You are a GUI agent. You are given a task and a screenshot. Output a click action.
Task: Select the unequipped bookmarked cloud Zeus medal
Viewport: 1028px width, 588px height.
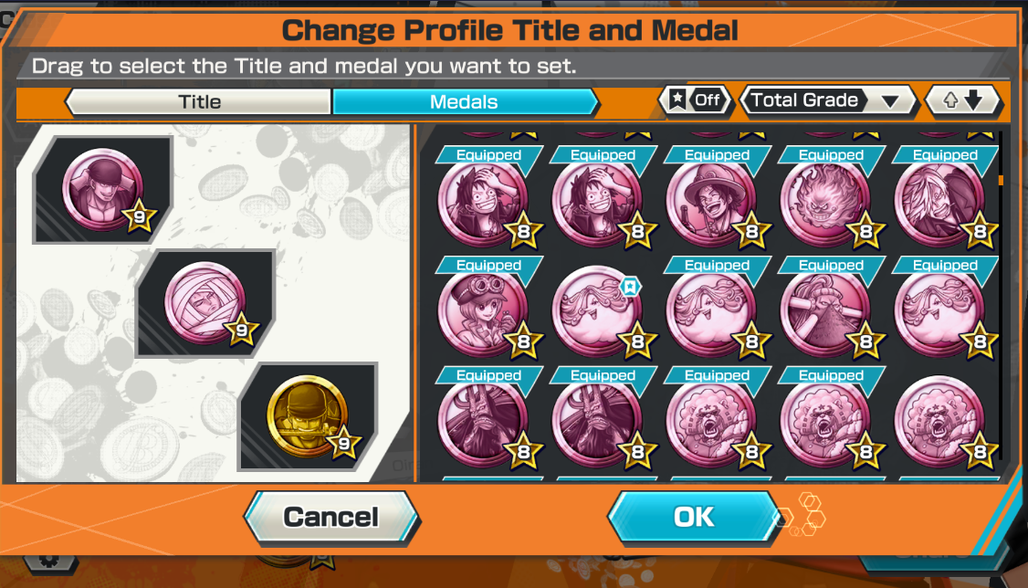pos(599,312)
